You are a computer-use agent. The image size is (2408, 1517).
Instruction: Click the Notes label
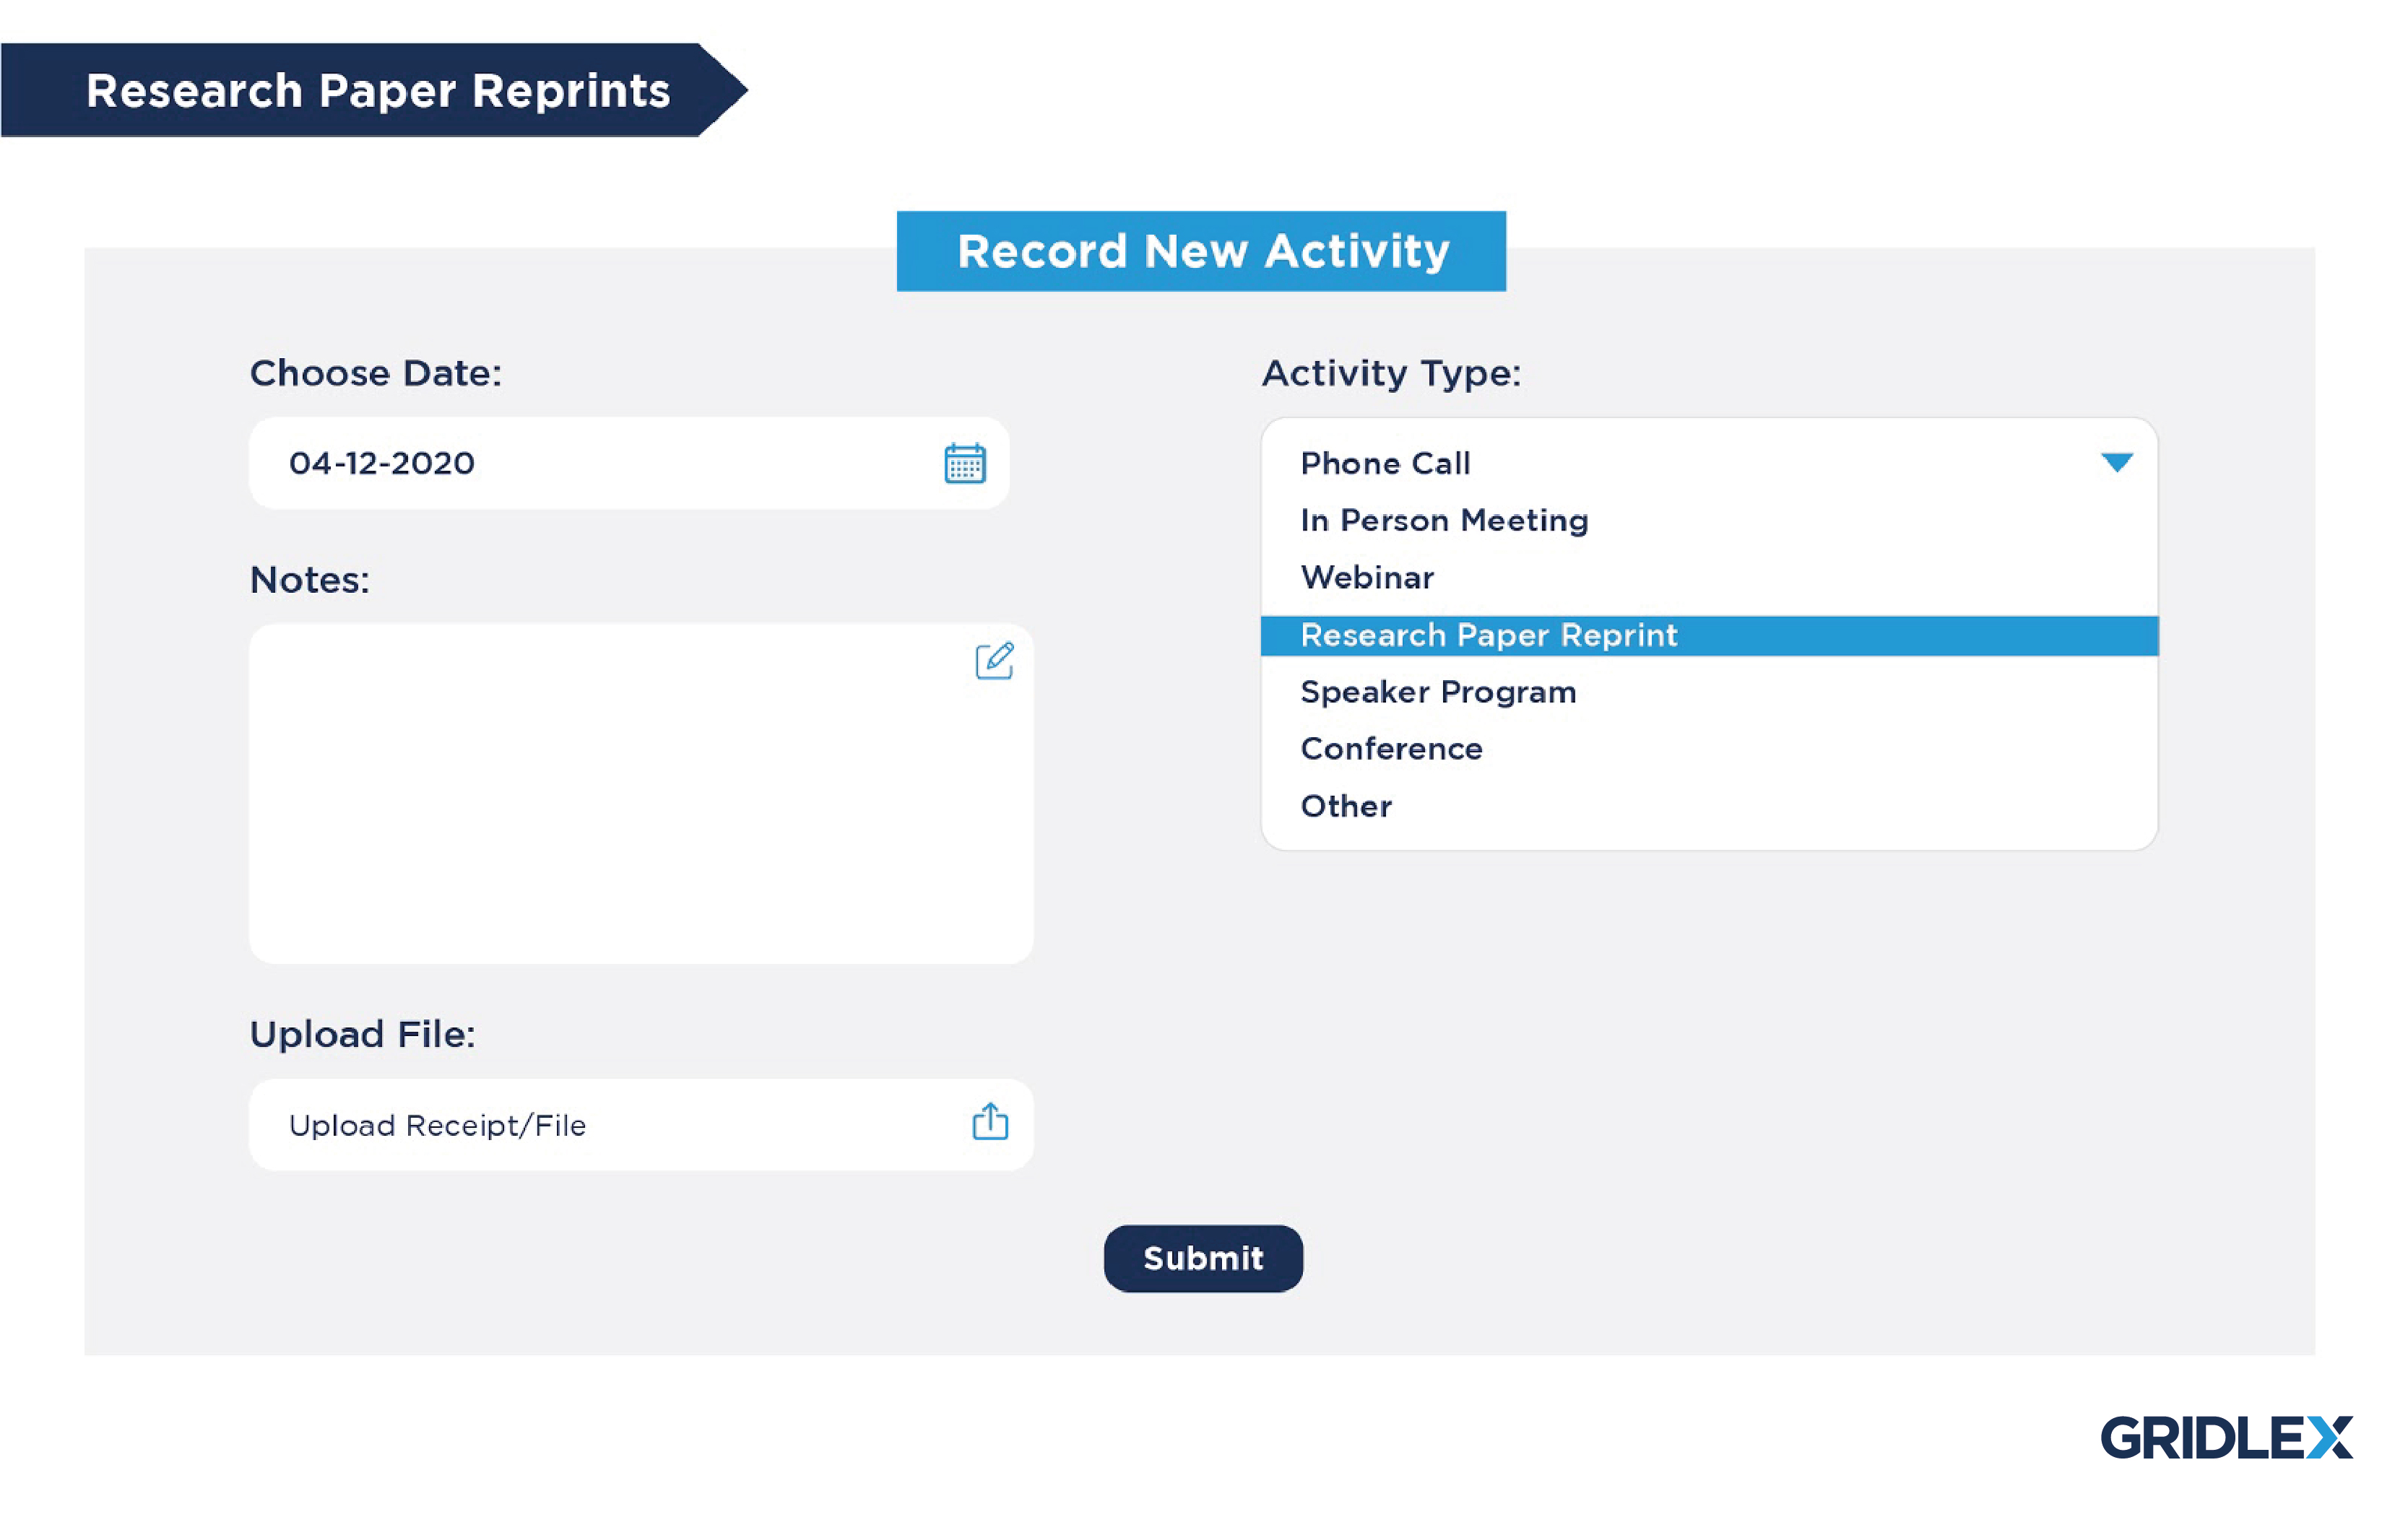coord(309,580)
